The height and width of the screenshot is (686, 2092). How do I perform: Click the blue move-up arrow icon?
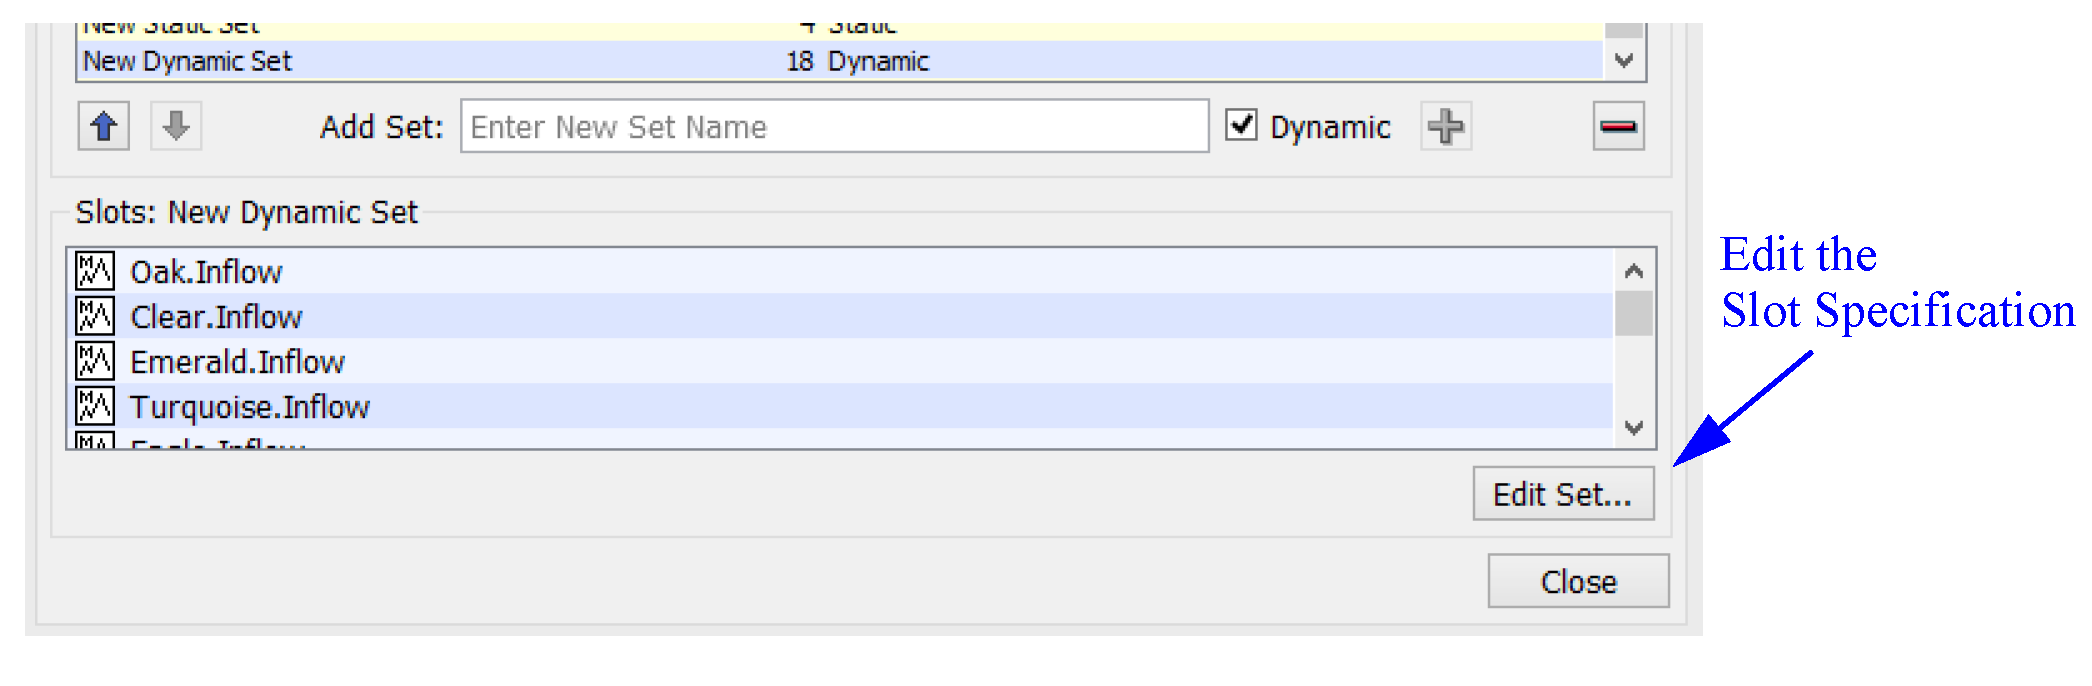[x=104, y=127]
